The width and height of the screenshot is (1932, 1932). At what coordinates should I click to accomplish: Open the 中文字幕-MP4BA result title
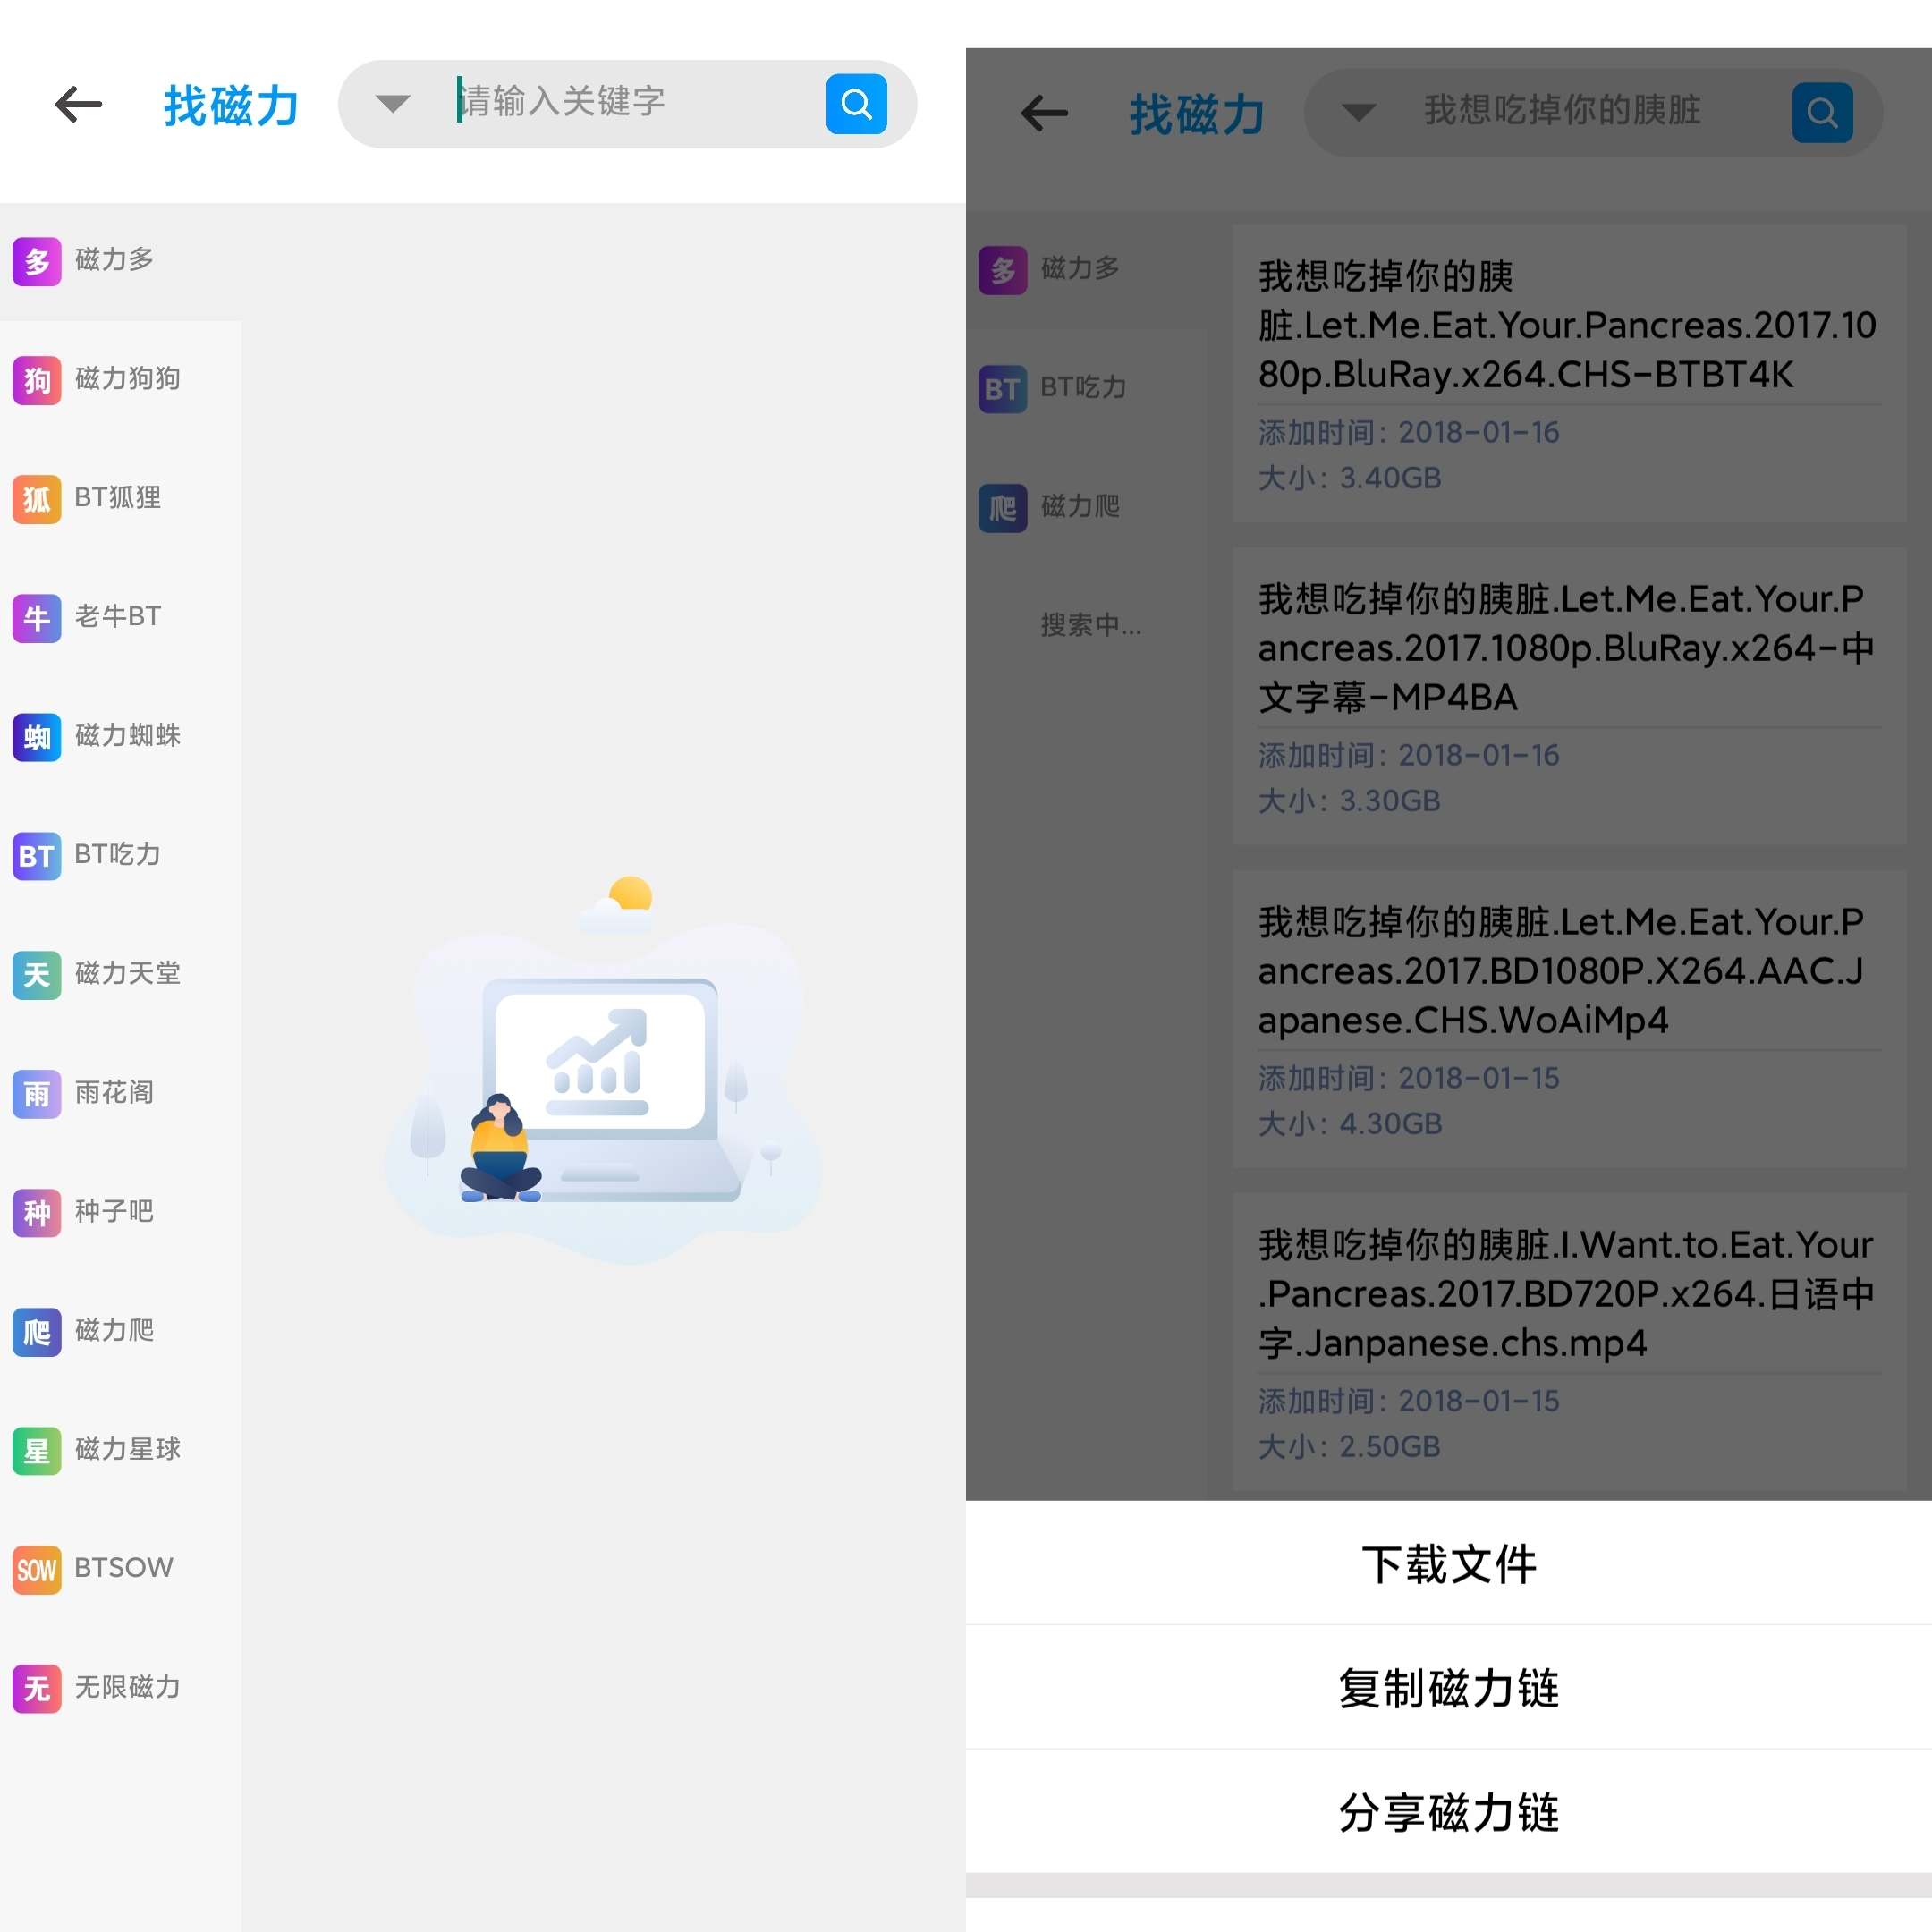point(1567,648)
